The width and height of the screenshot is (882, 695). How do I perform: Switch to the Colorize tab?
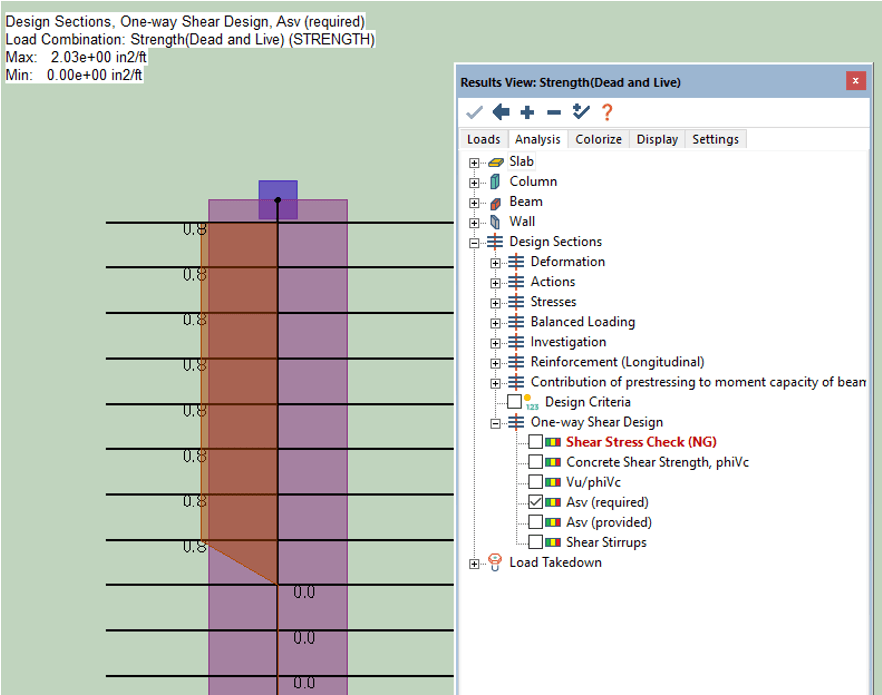(598, 139)
